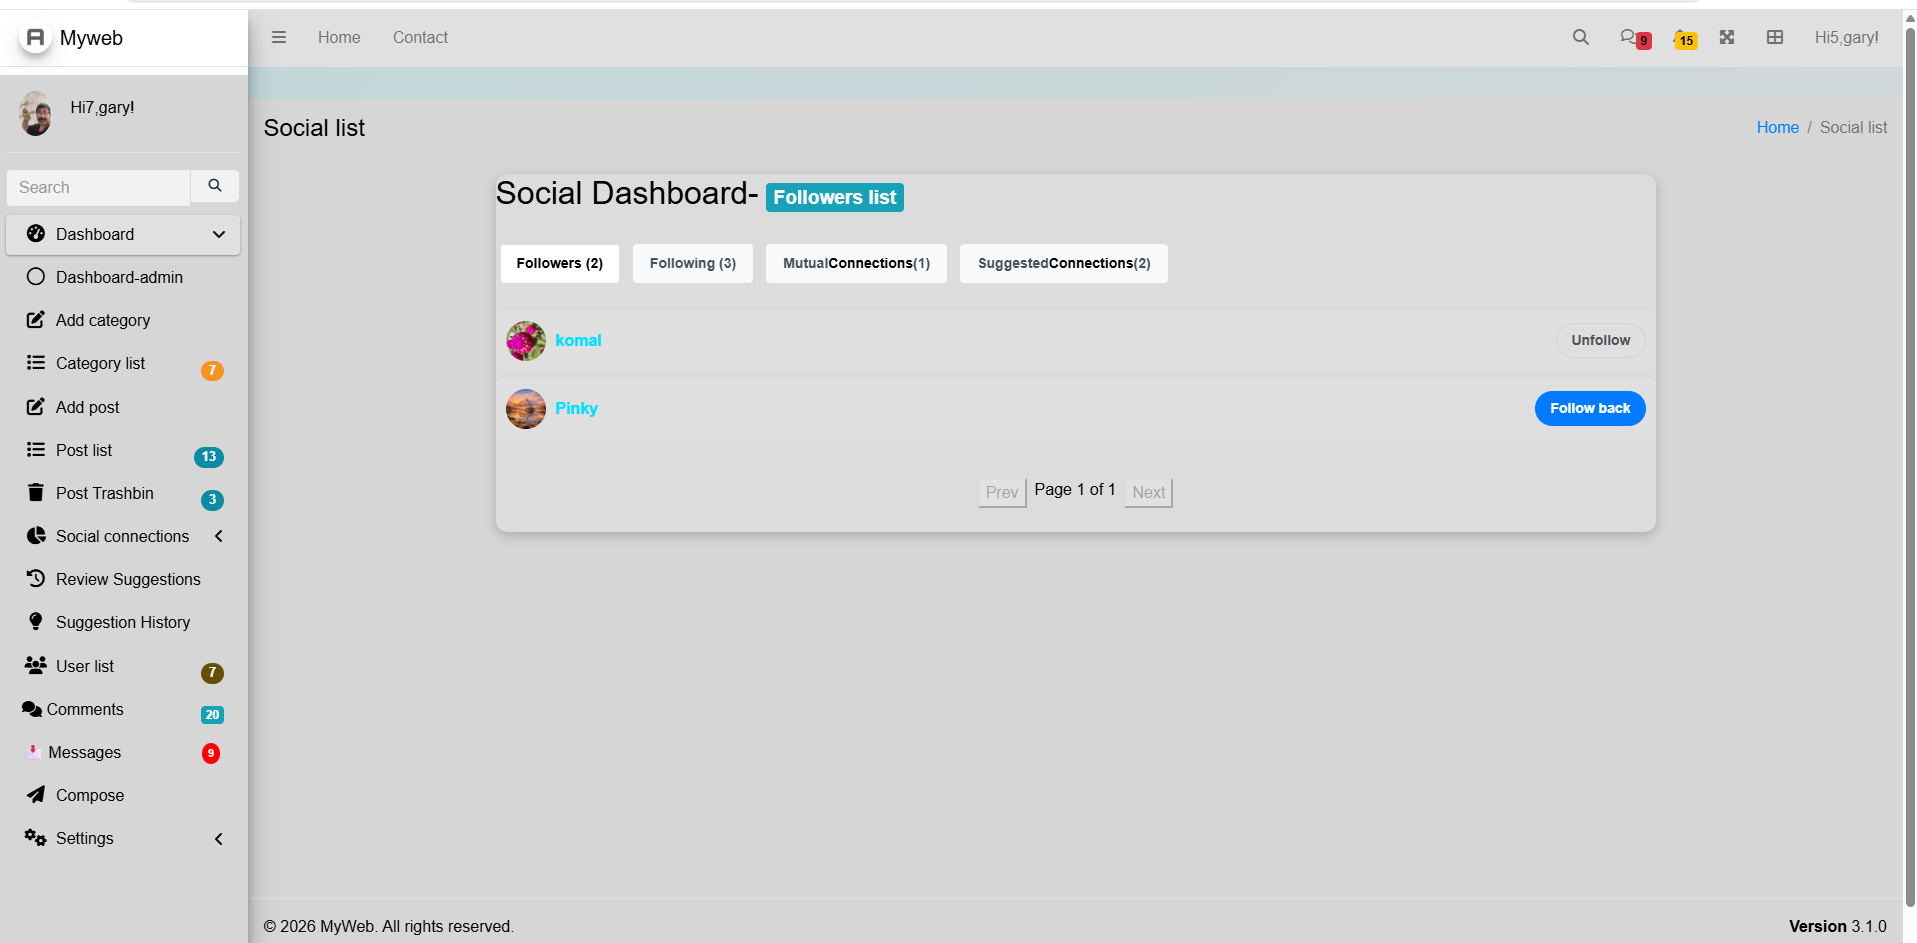1917x943 pixels.
Task: Expand the Settings submenu
Action: click(x=219, y=839)
